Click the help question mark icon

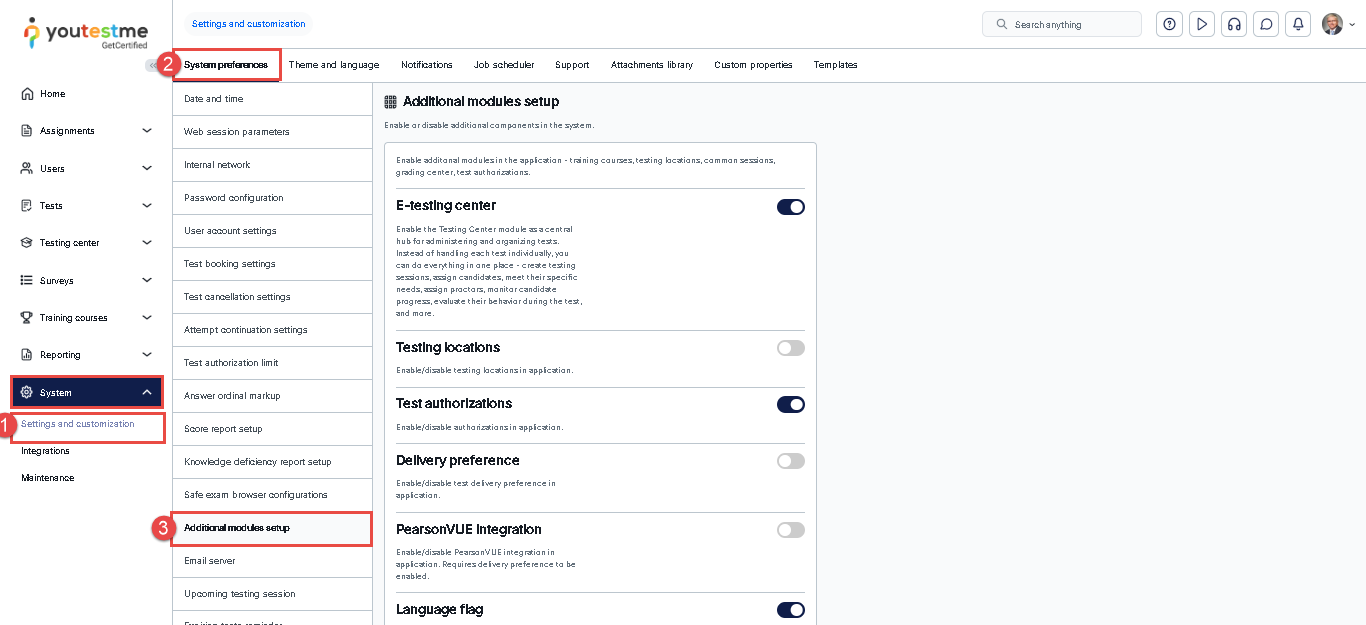1169,24
